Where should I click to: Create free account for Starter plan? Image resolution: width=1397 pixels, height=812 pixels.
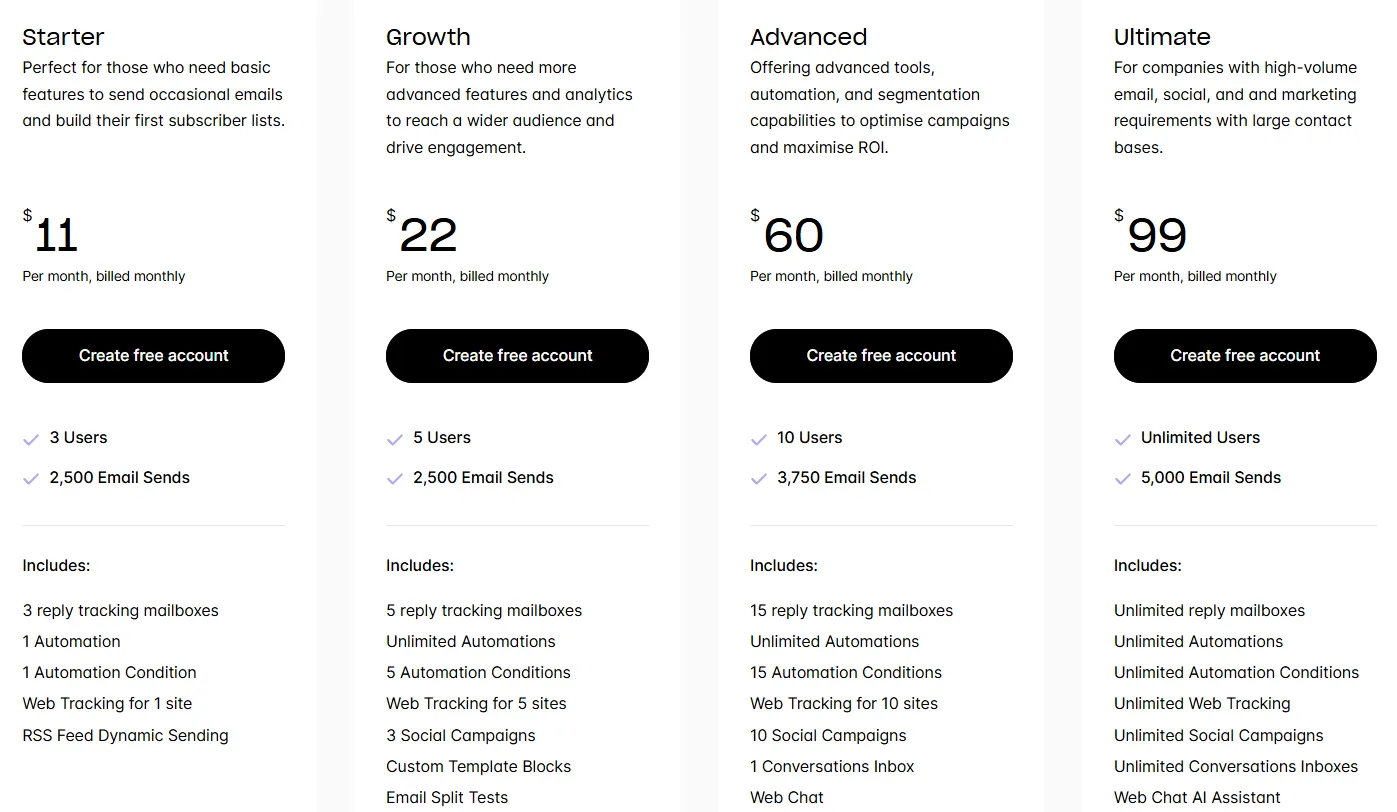153,356
